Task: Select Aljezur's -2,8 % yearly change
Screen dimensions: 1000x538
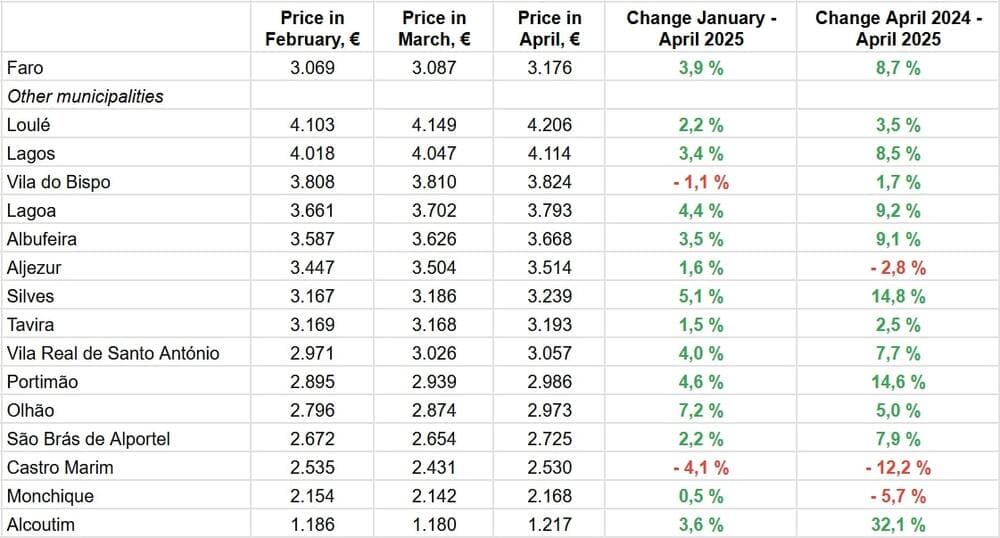Action: coord(898,268)
